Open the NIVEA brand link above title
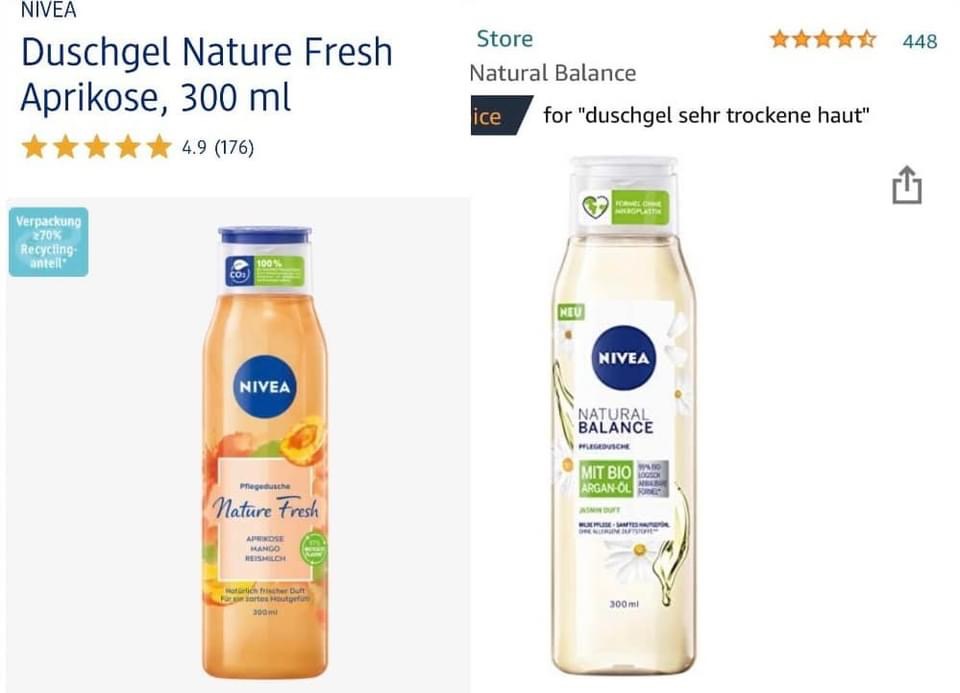Image resolution: width=960 pixels, height=693 pixels. (x=48, y=10)
